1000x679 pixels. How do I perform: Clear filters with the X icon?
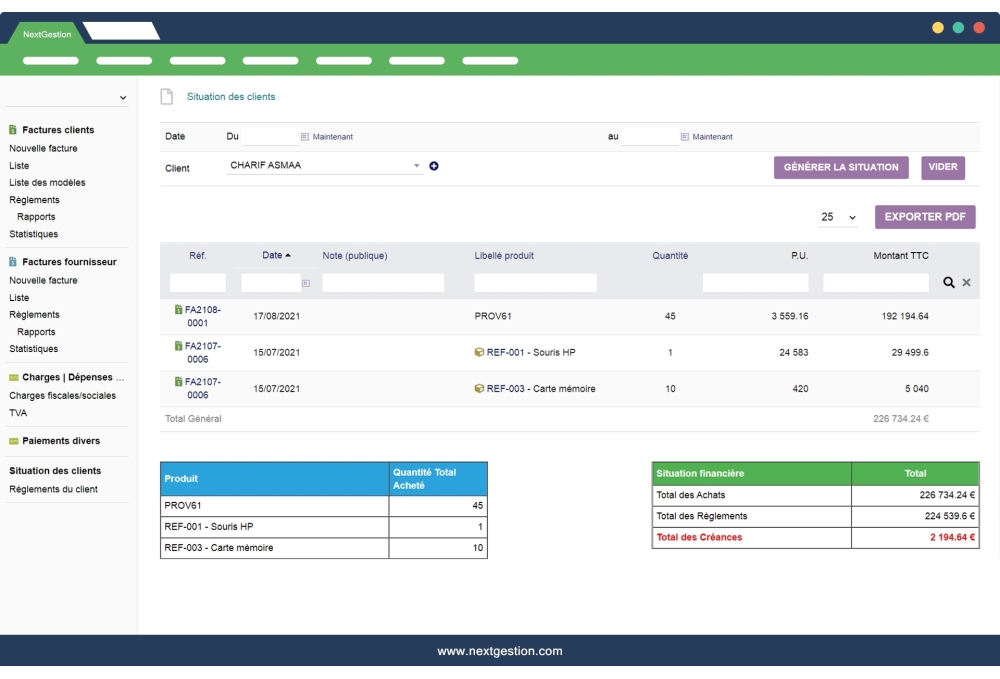coord(967,283)
